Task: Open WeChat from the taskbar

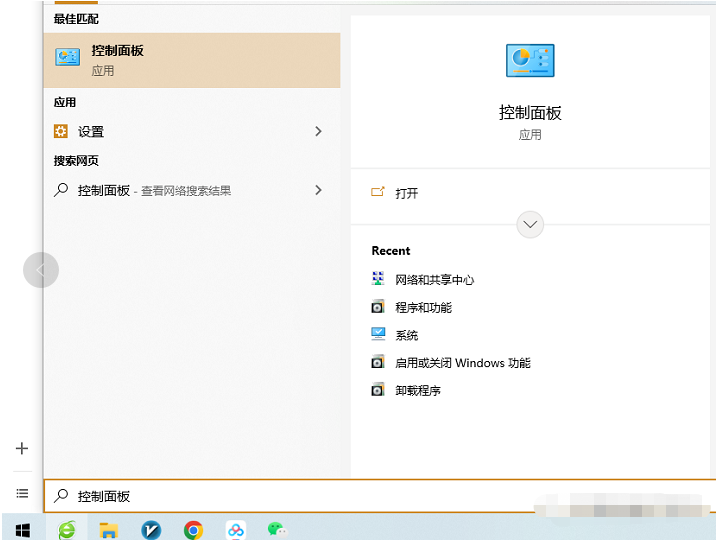Action: 277,530
